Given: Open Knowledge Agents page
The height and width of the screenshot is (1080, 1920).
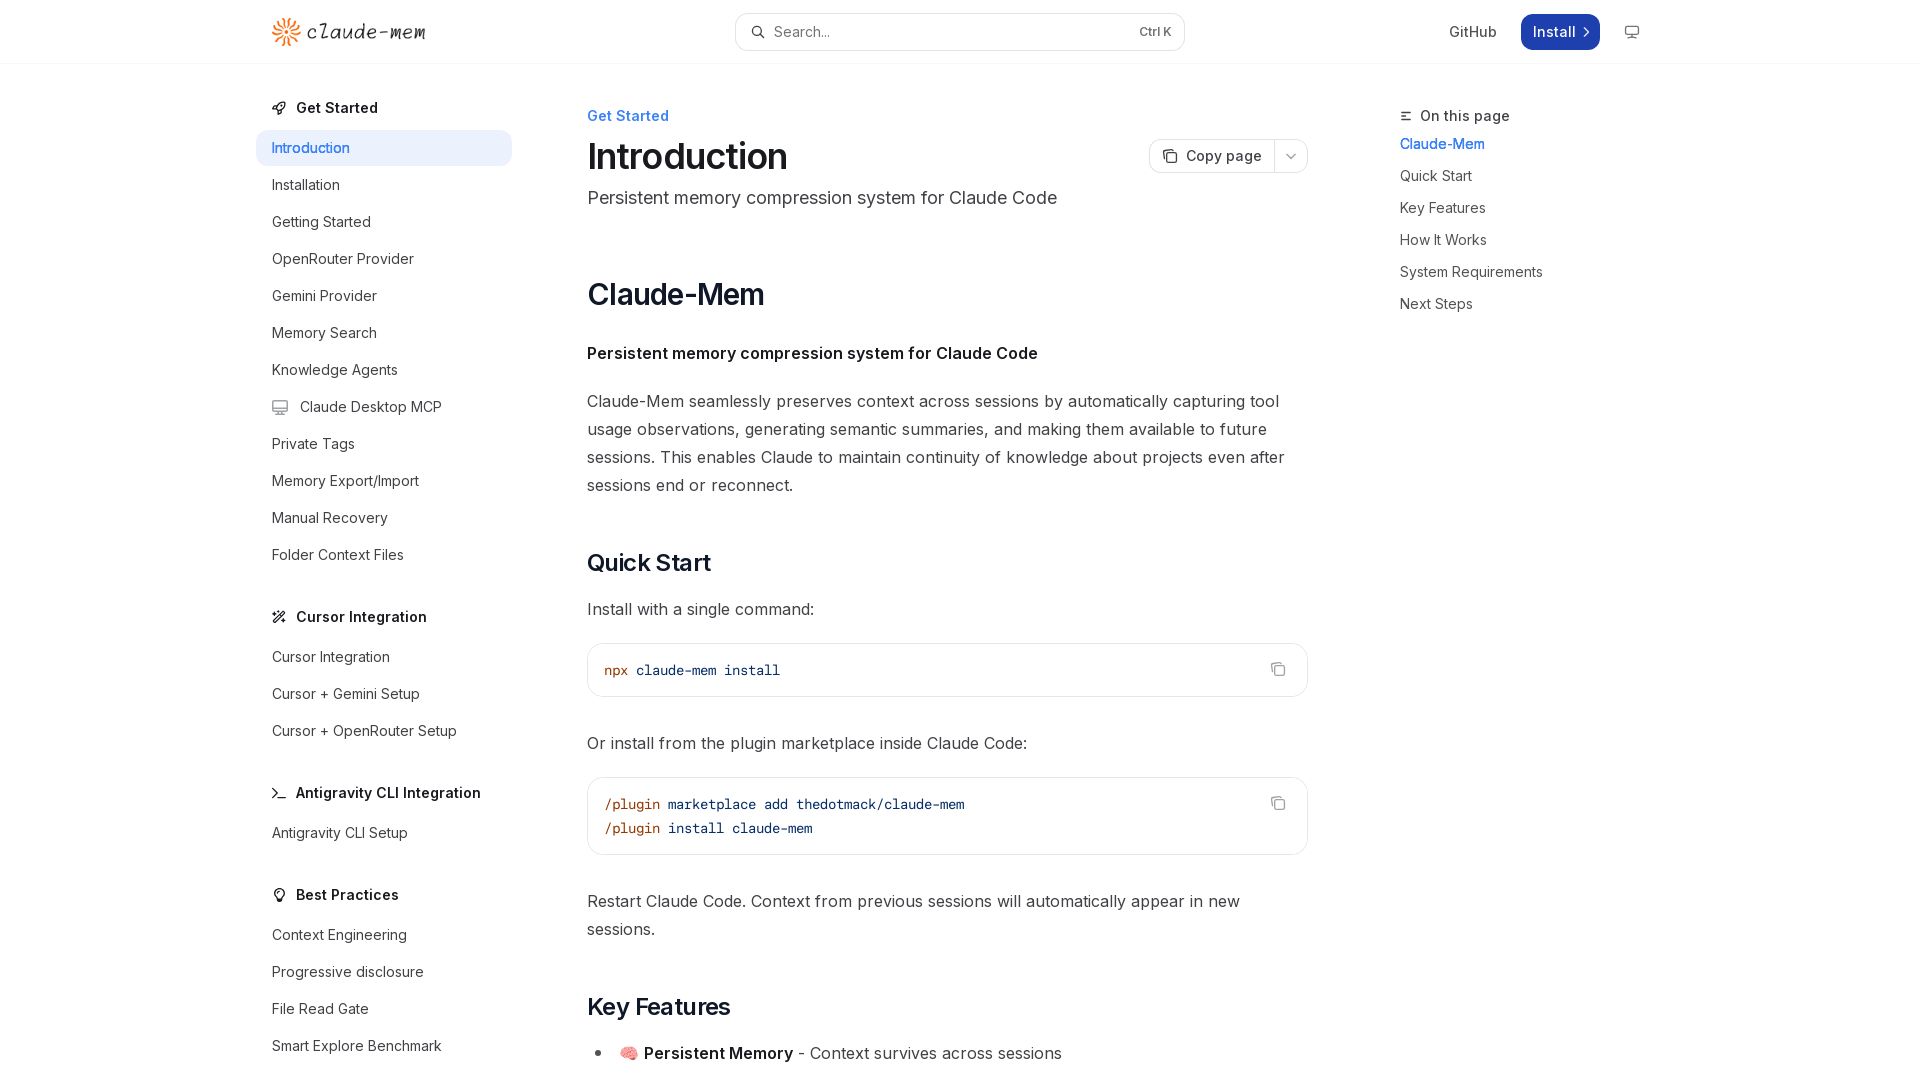Looking at the screenshot, I should pos(384,370).
